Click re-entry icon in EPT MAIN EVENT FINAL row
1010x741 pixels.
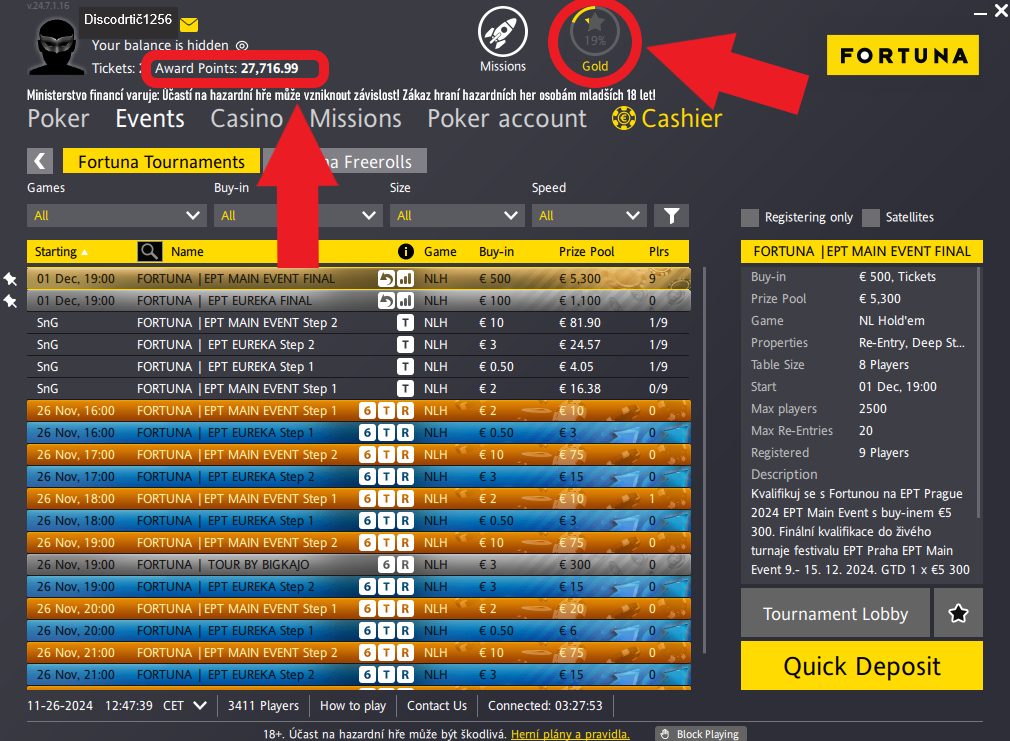click(386, 279)
